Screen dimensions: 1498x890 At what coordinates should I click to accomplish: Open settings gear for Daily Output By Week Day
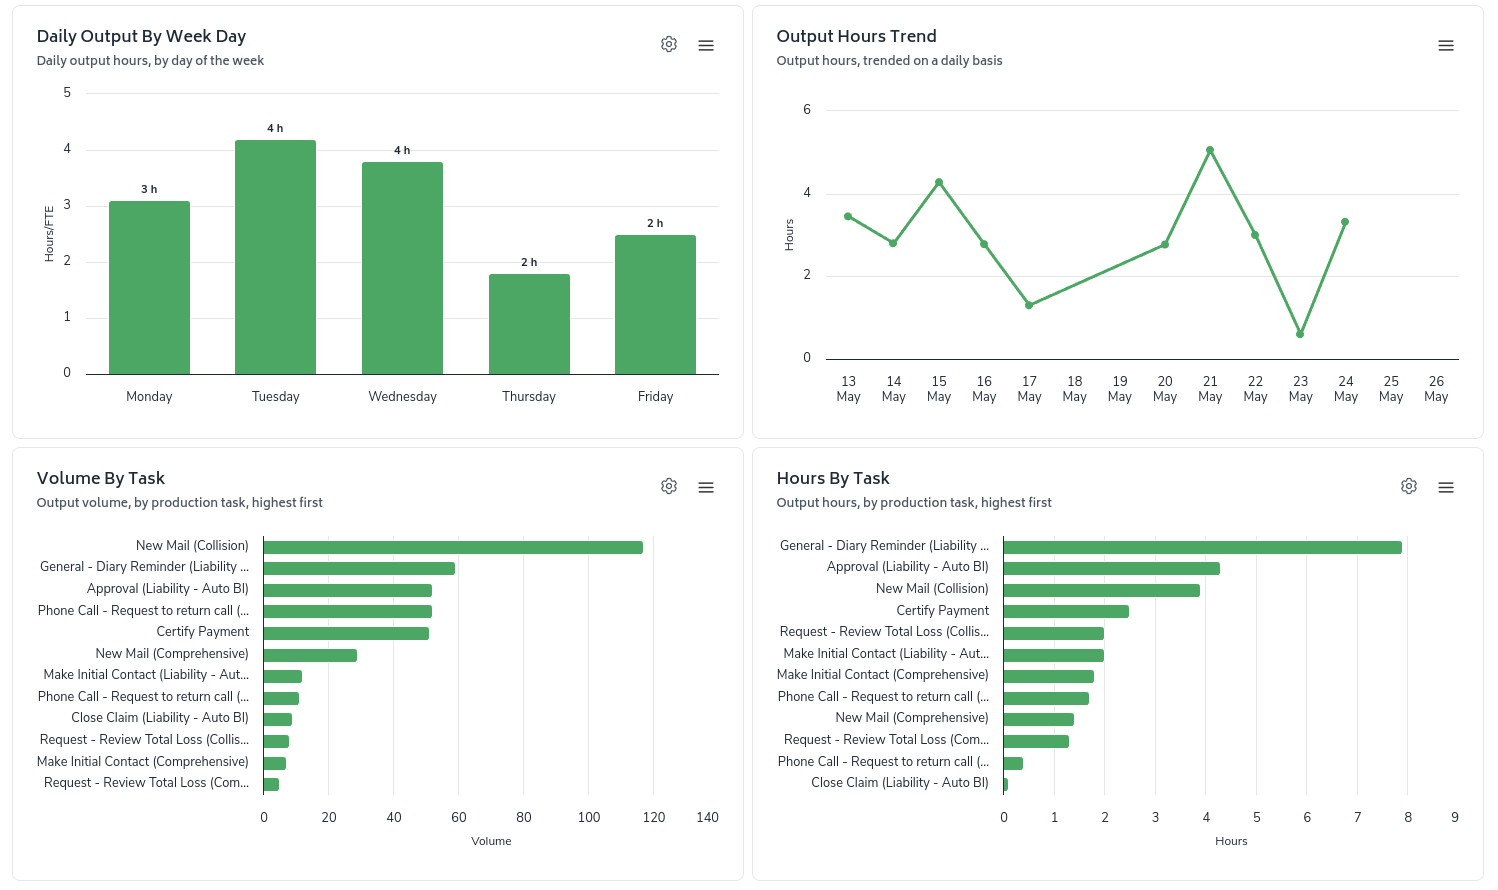pyautogui.click(x=669, y=44)
